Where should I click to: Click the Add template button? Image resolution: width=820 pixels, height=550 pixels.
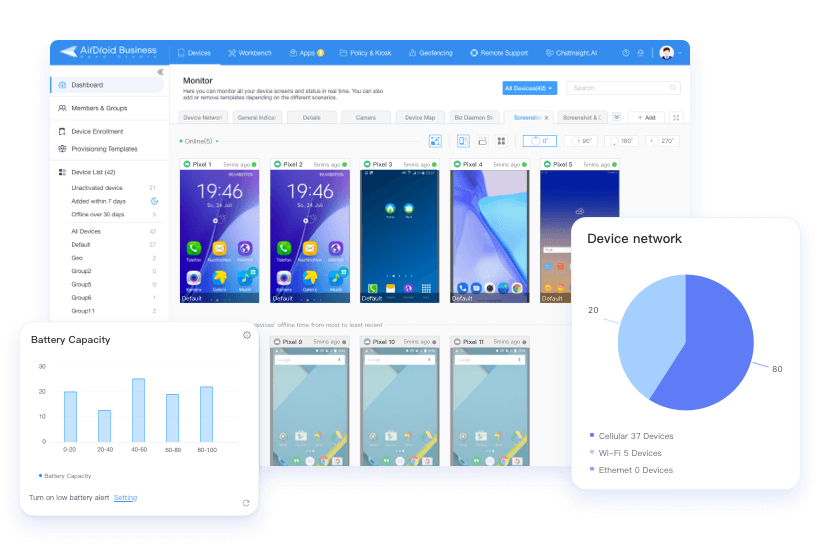tap(645, 117)
